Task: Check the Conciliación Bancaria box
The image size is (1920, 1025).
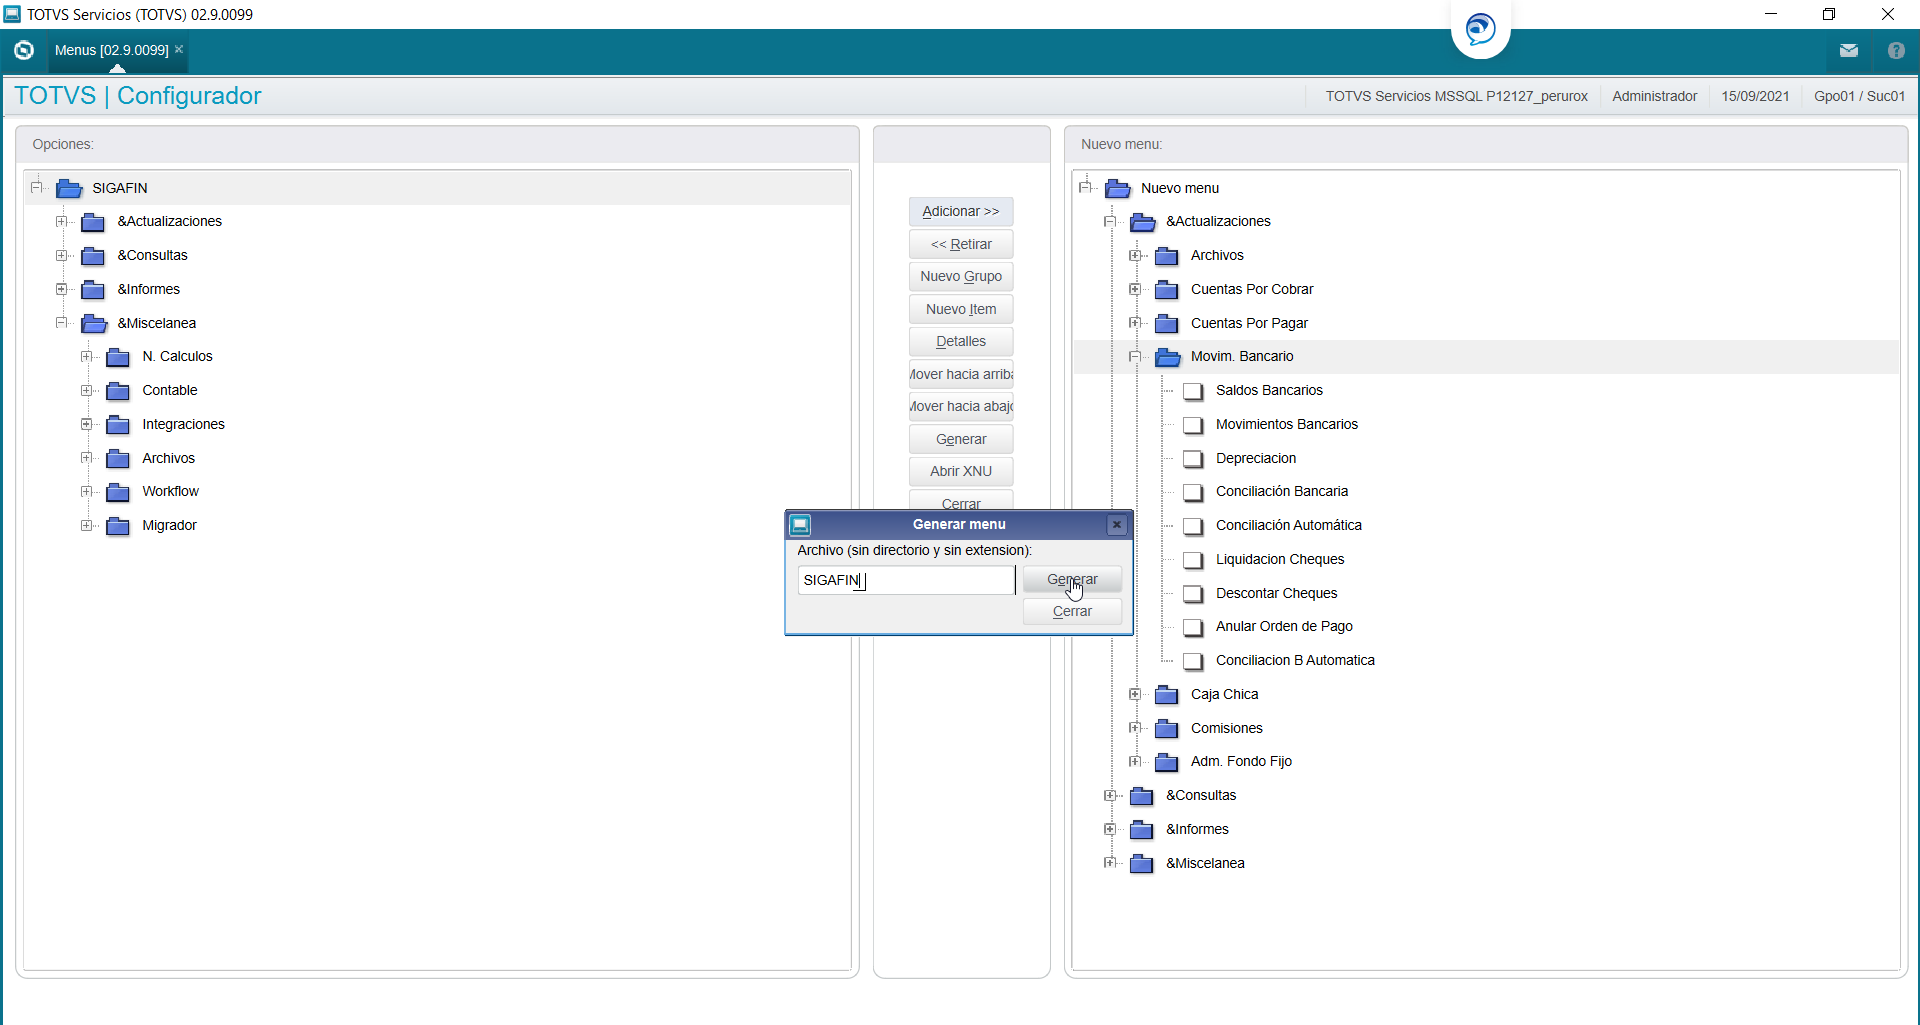Action: click(x=1192, y=492)
